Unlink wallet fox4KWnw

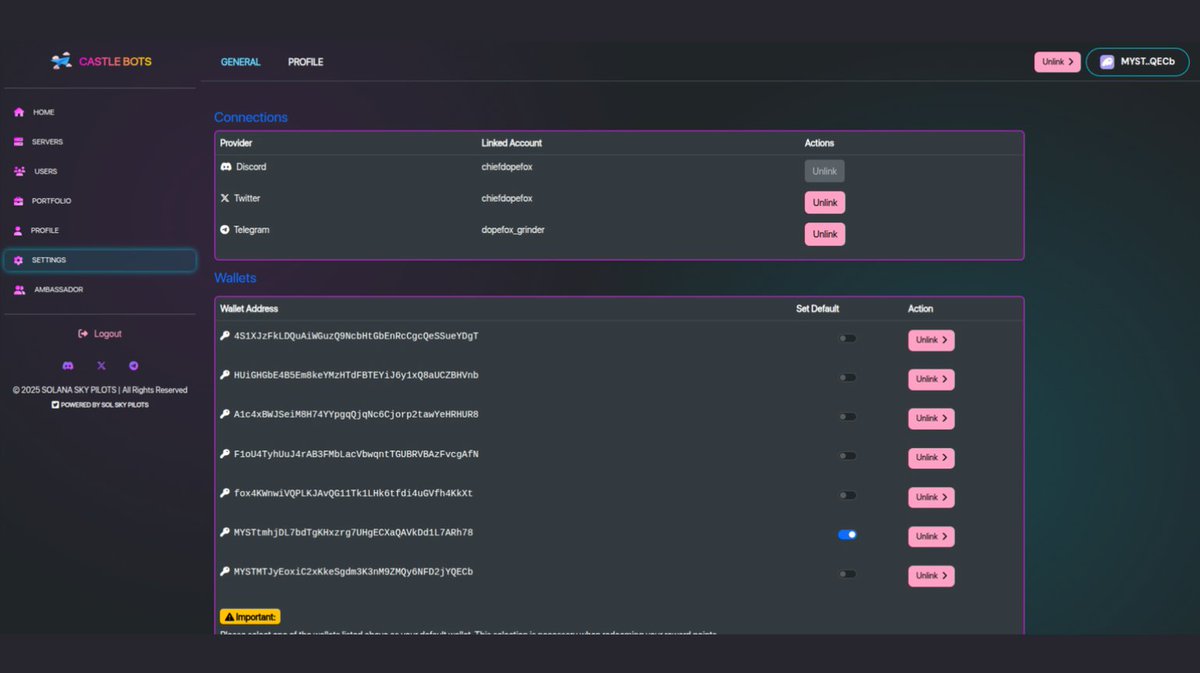[x=931, y=497]
